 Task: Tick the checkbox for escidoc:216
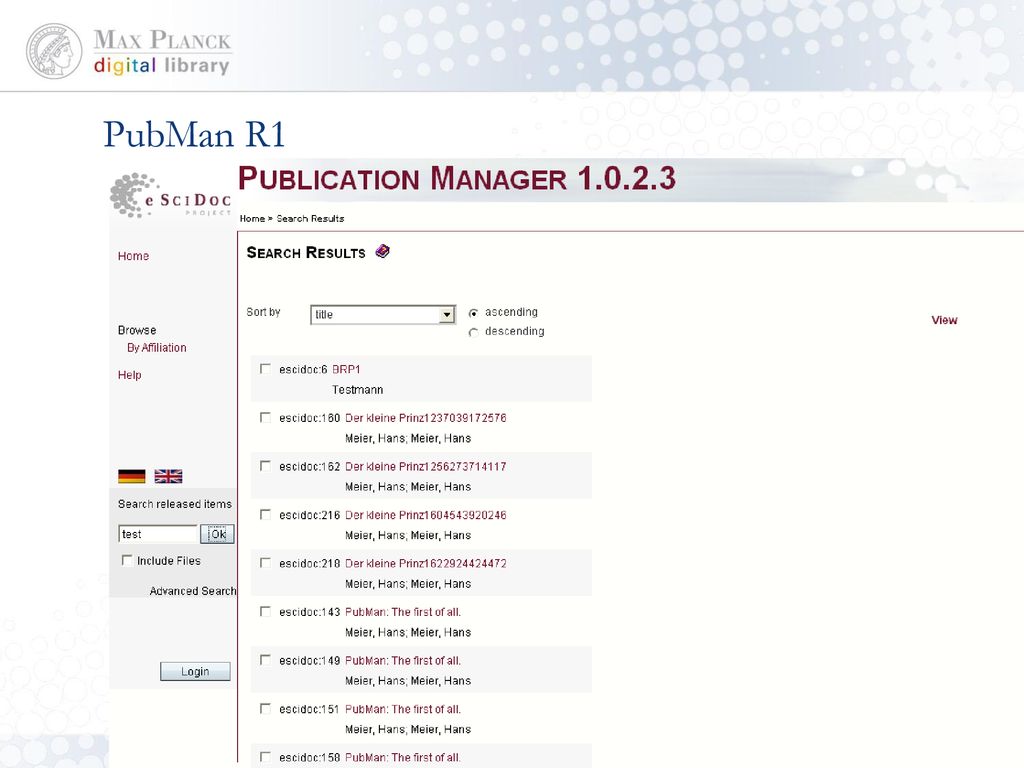265,515
